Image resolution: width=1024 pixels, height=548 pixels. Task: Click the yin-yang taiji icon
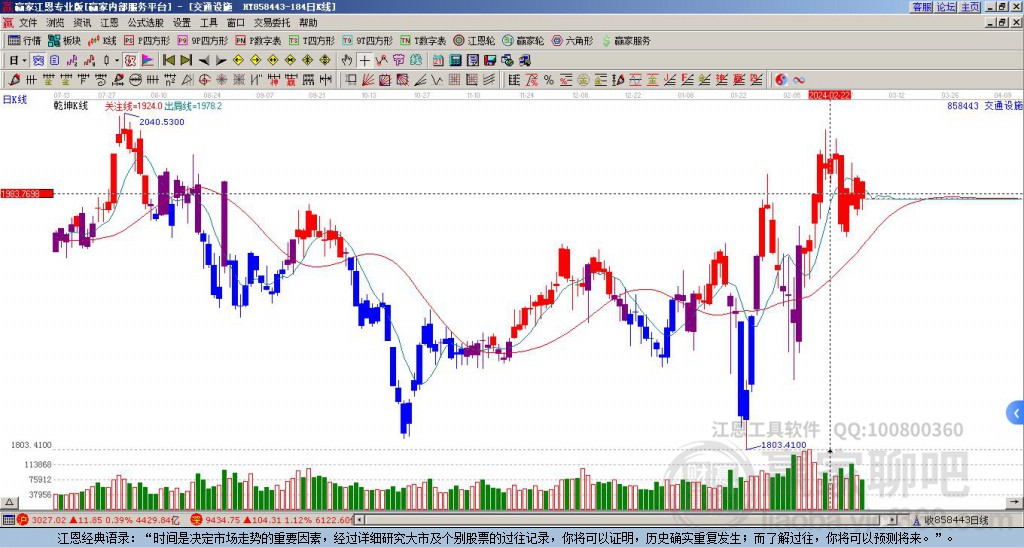(x=781, y=80)
